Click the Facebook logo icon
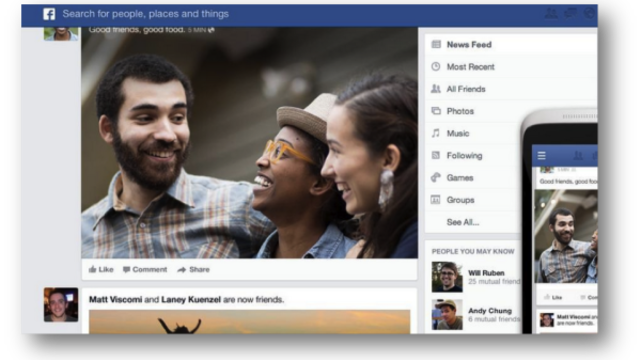640x360 pixels. click(49, 14)
